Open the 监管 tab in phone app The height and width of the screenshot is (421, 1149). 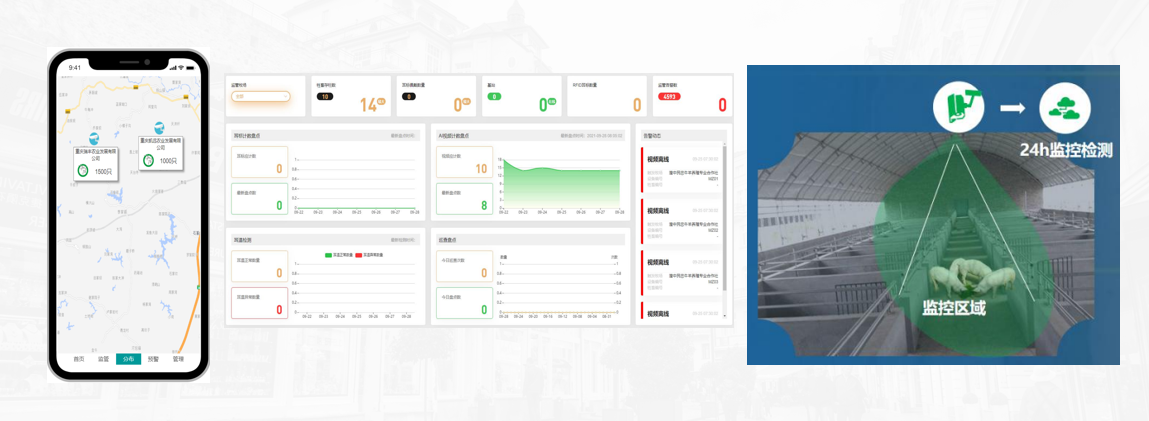tap(103, 359)
